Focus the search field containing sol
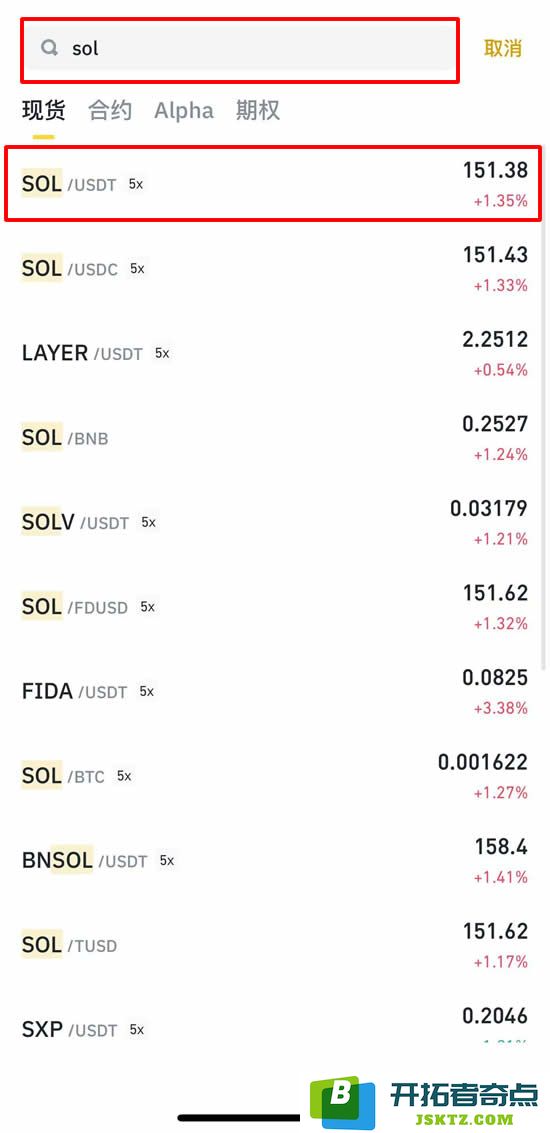The width and height of the screenshot is (550, 1133). click(239, 49)
